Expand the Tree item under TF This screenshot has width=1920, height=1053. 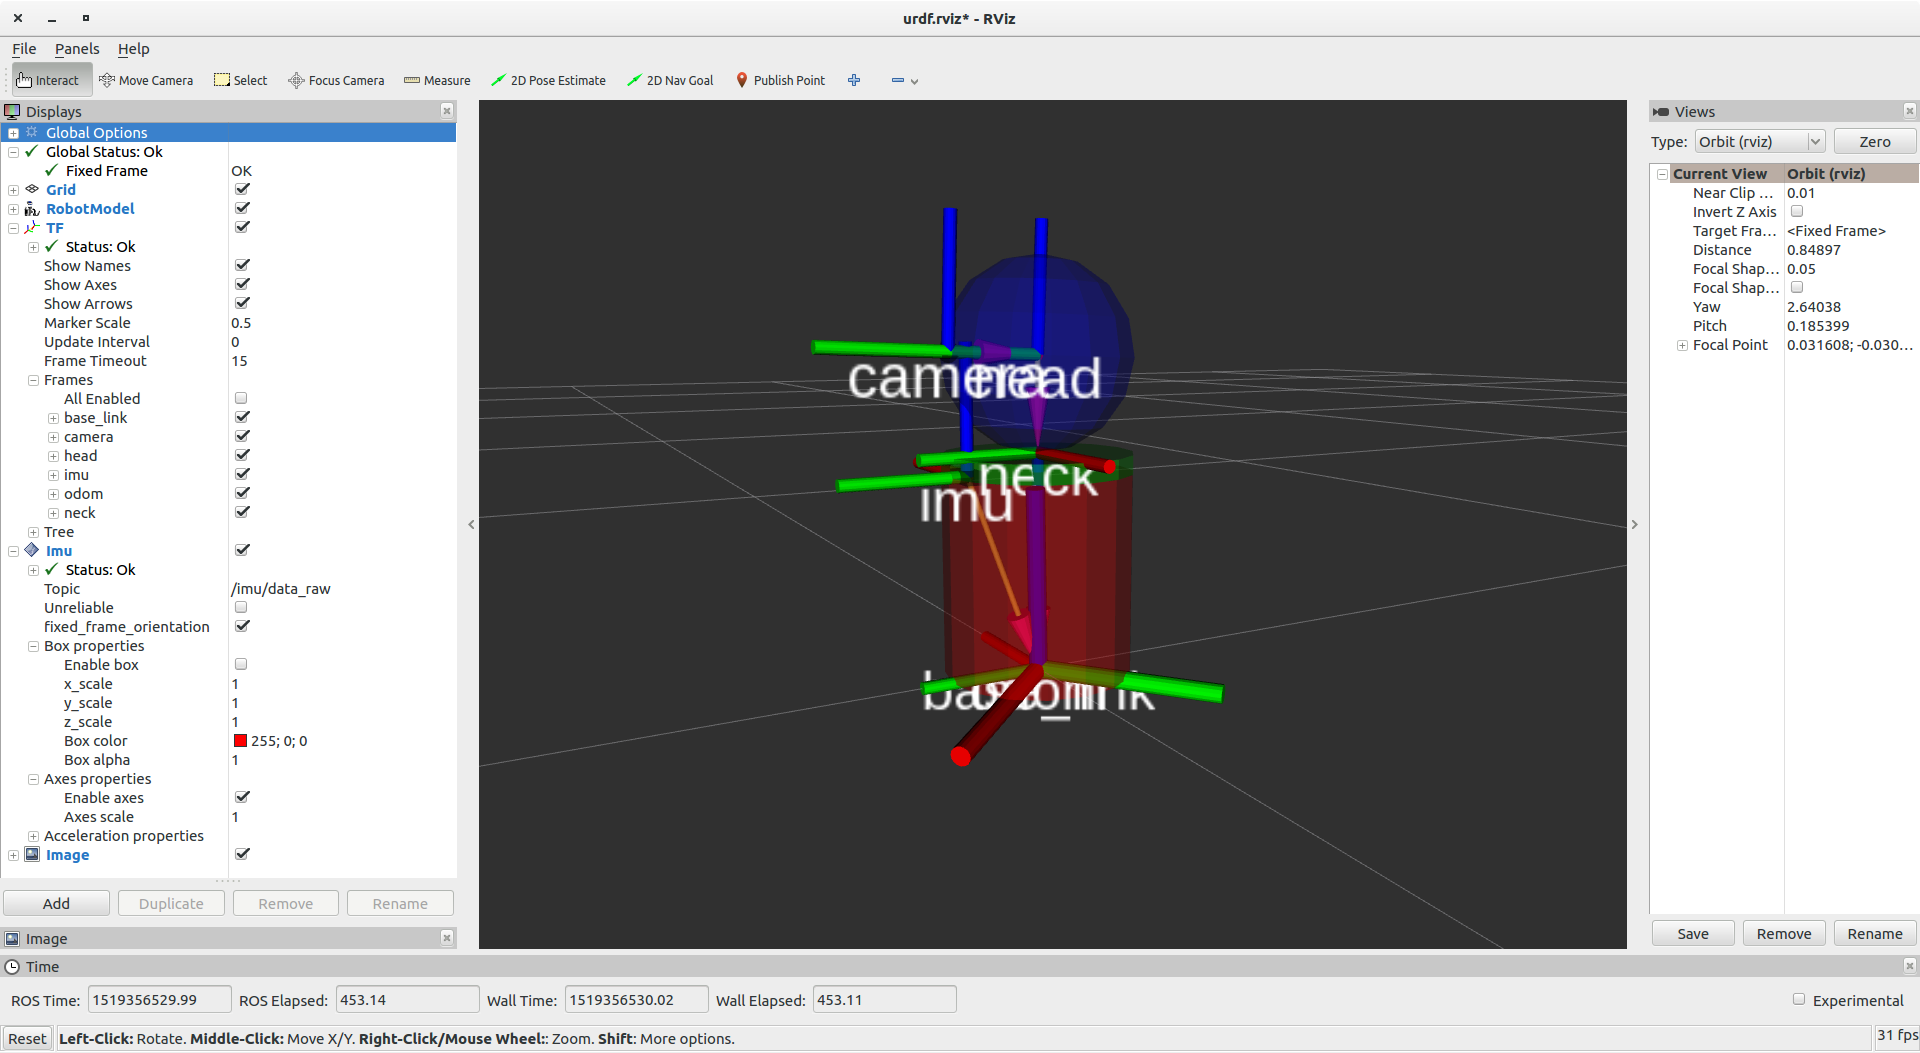coord(33,532)
